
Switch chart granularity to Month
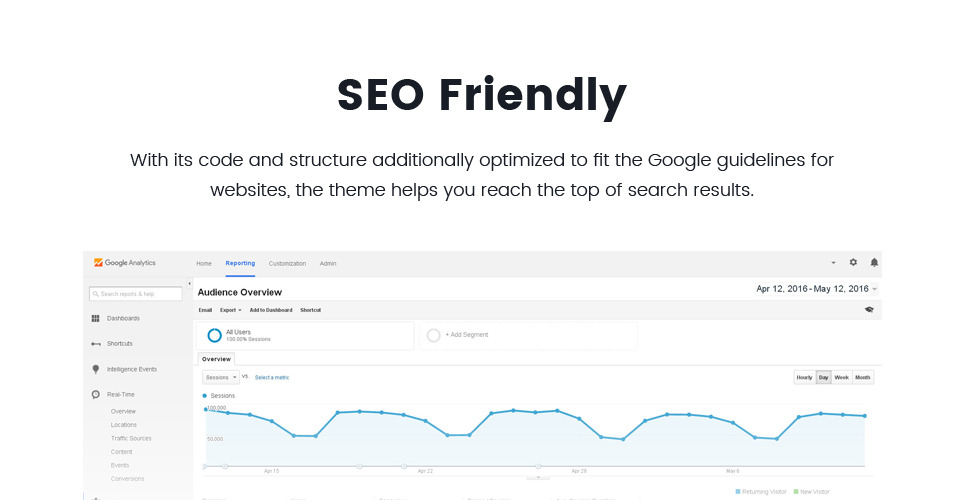[x=863, y=377]
